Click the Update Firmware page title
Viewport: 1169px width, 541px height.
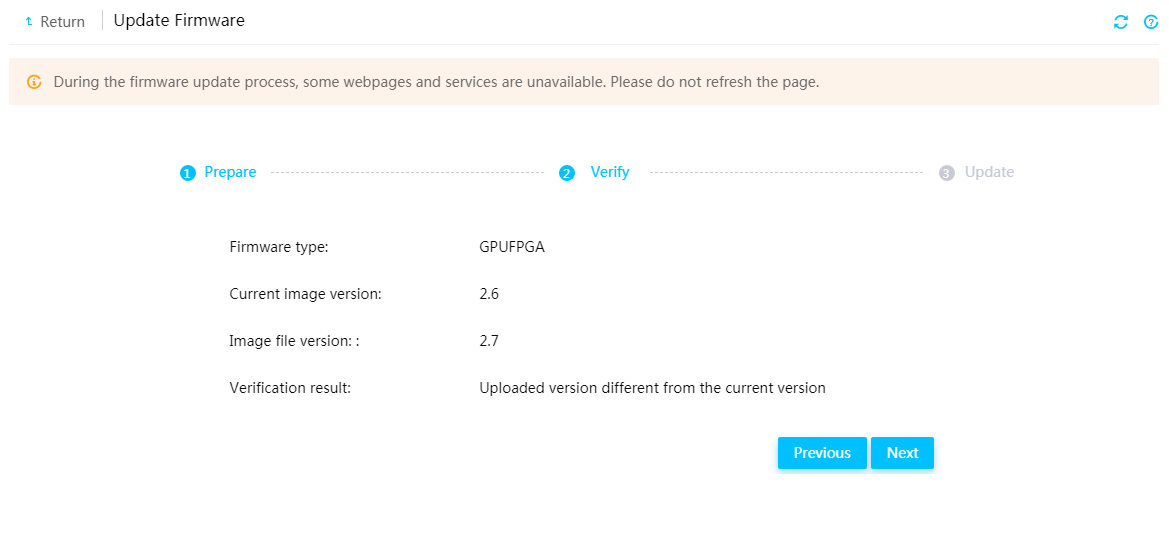point(179,21)
